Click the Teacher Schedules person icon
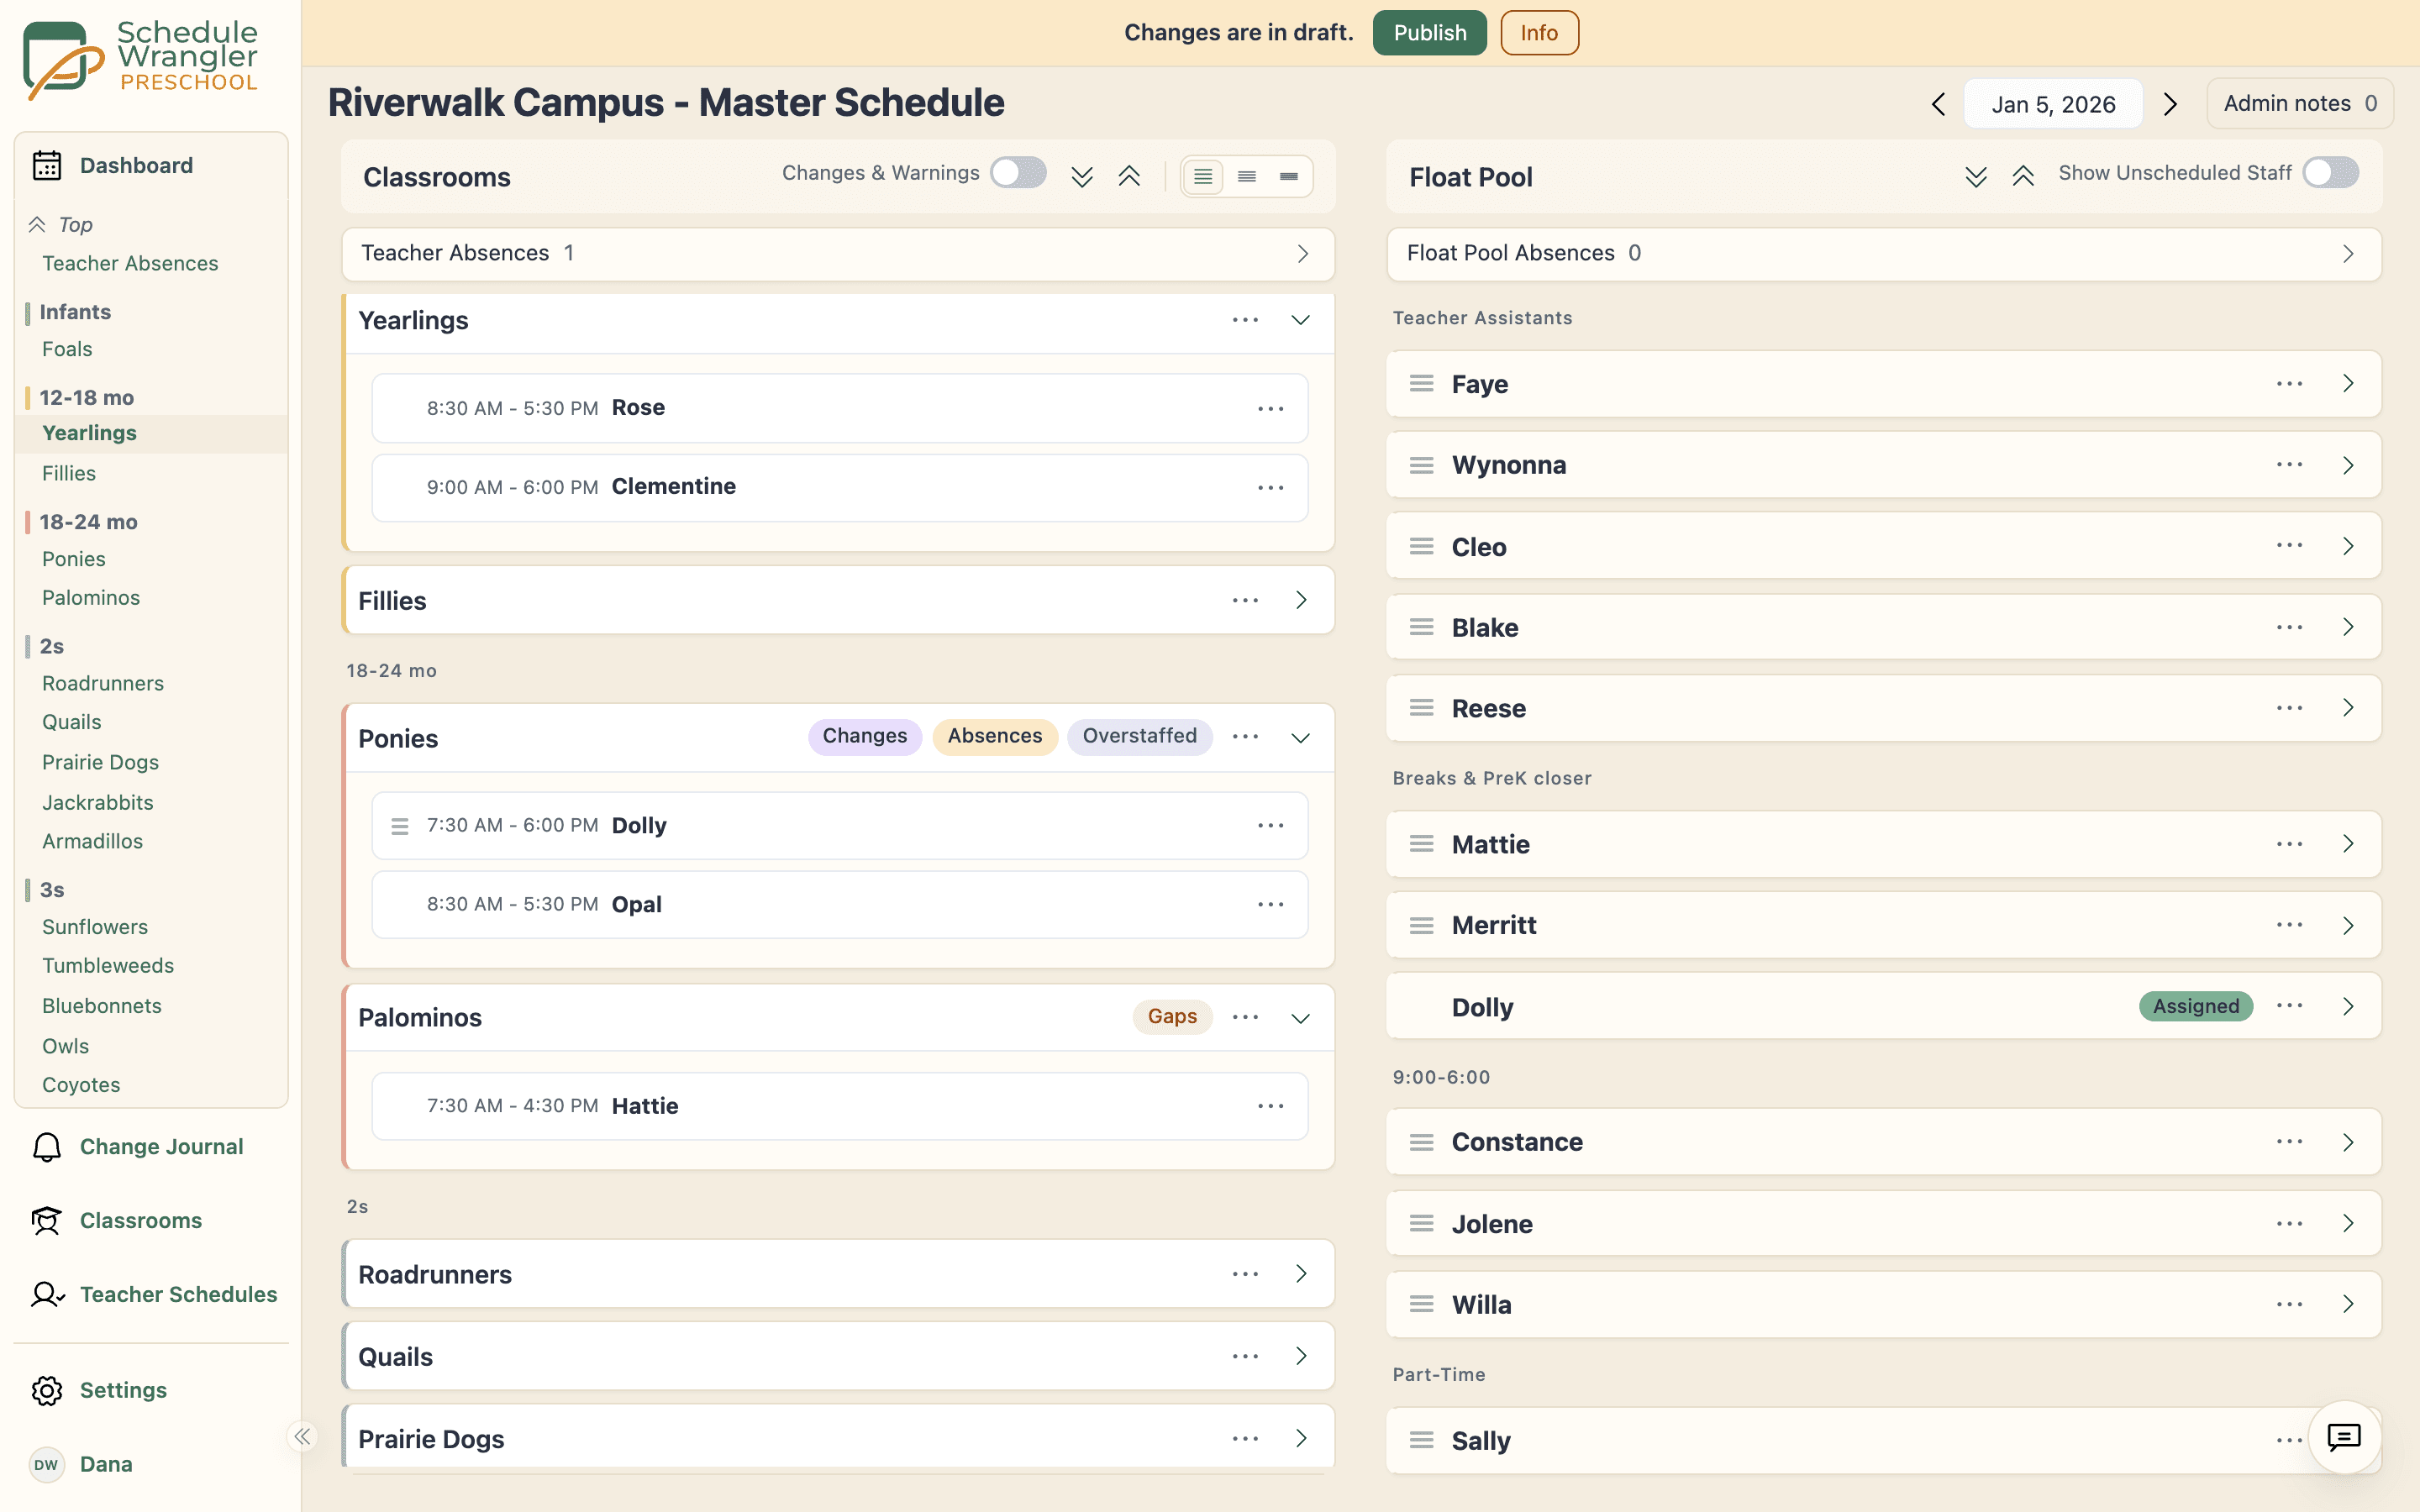The width and height of the screenshot is (2420, 1512). [x=47, y=1295]
